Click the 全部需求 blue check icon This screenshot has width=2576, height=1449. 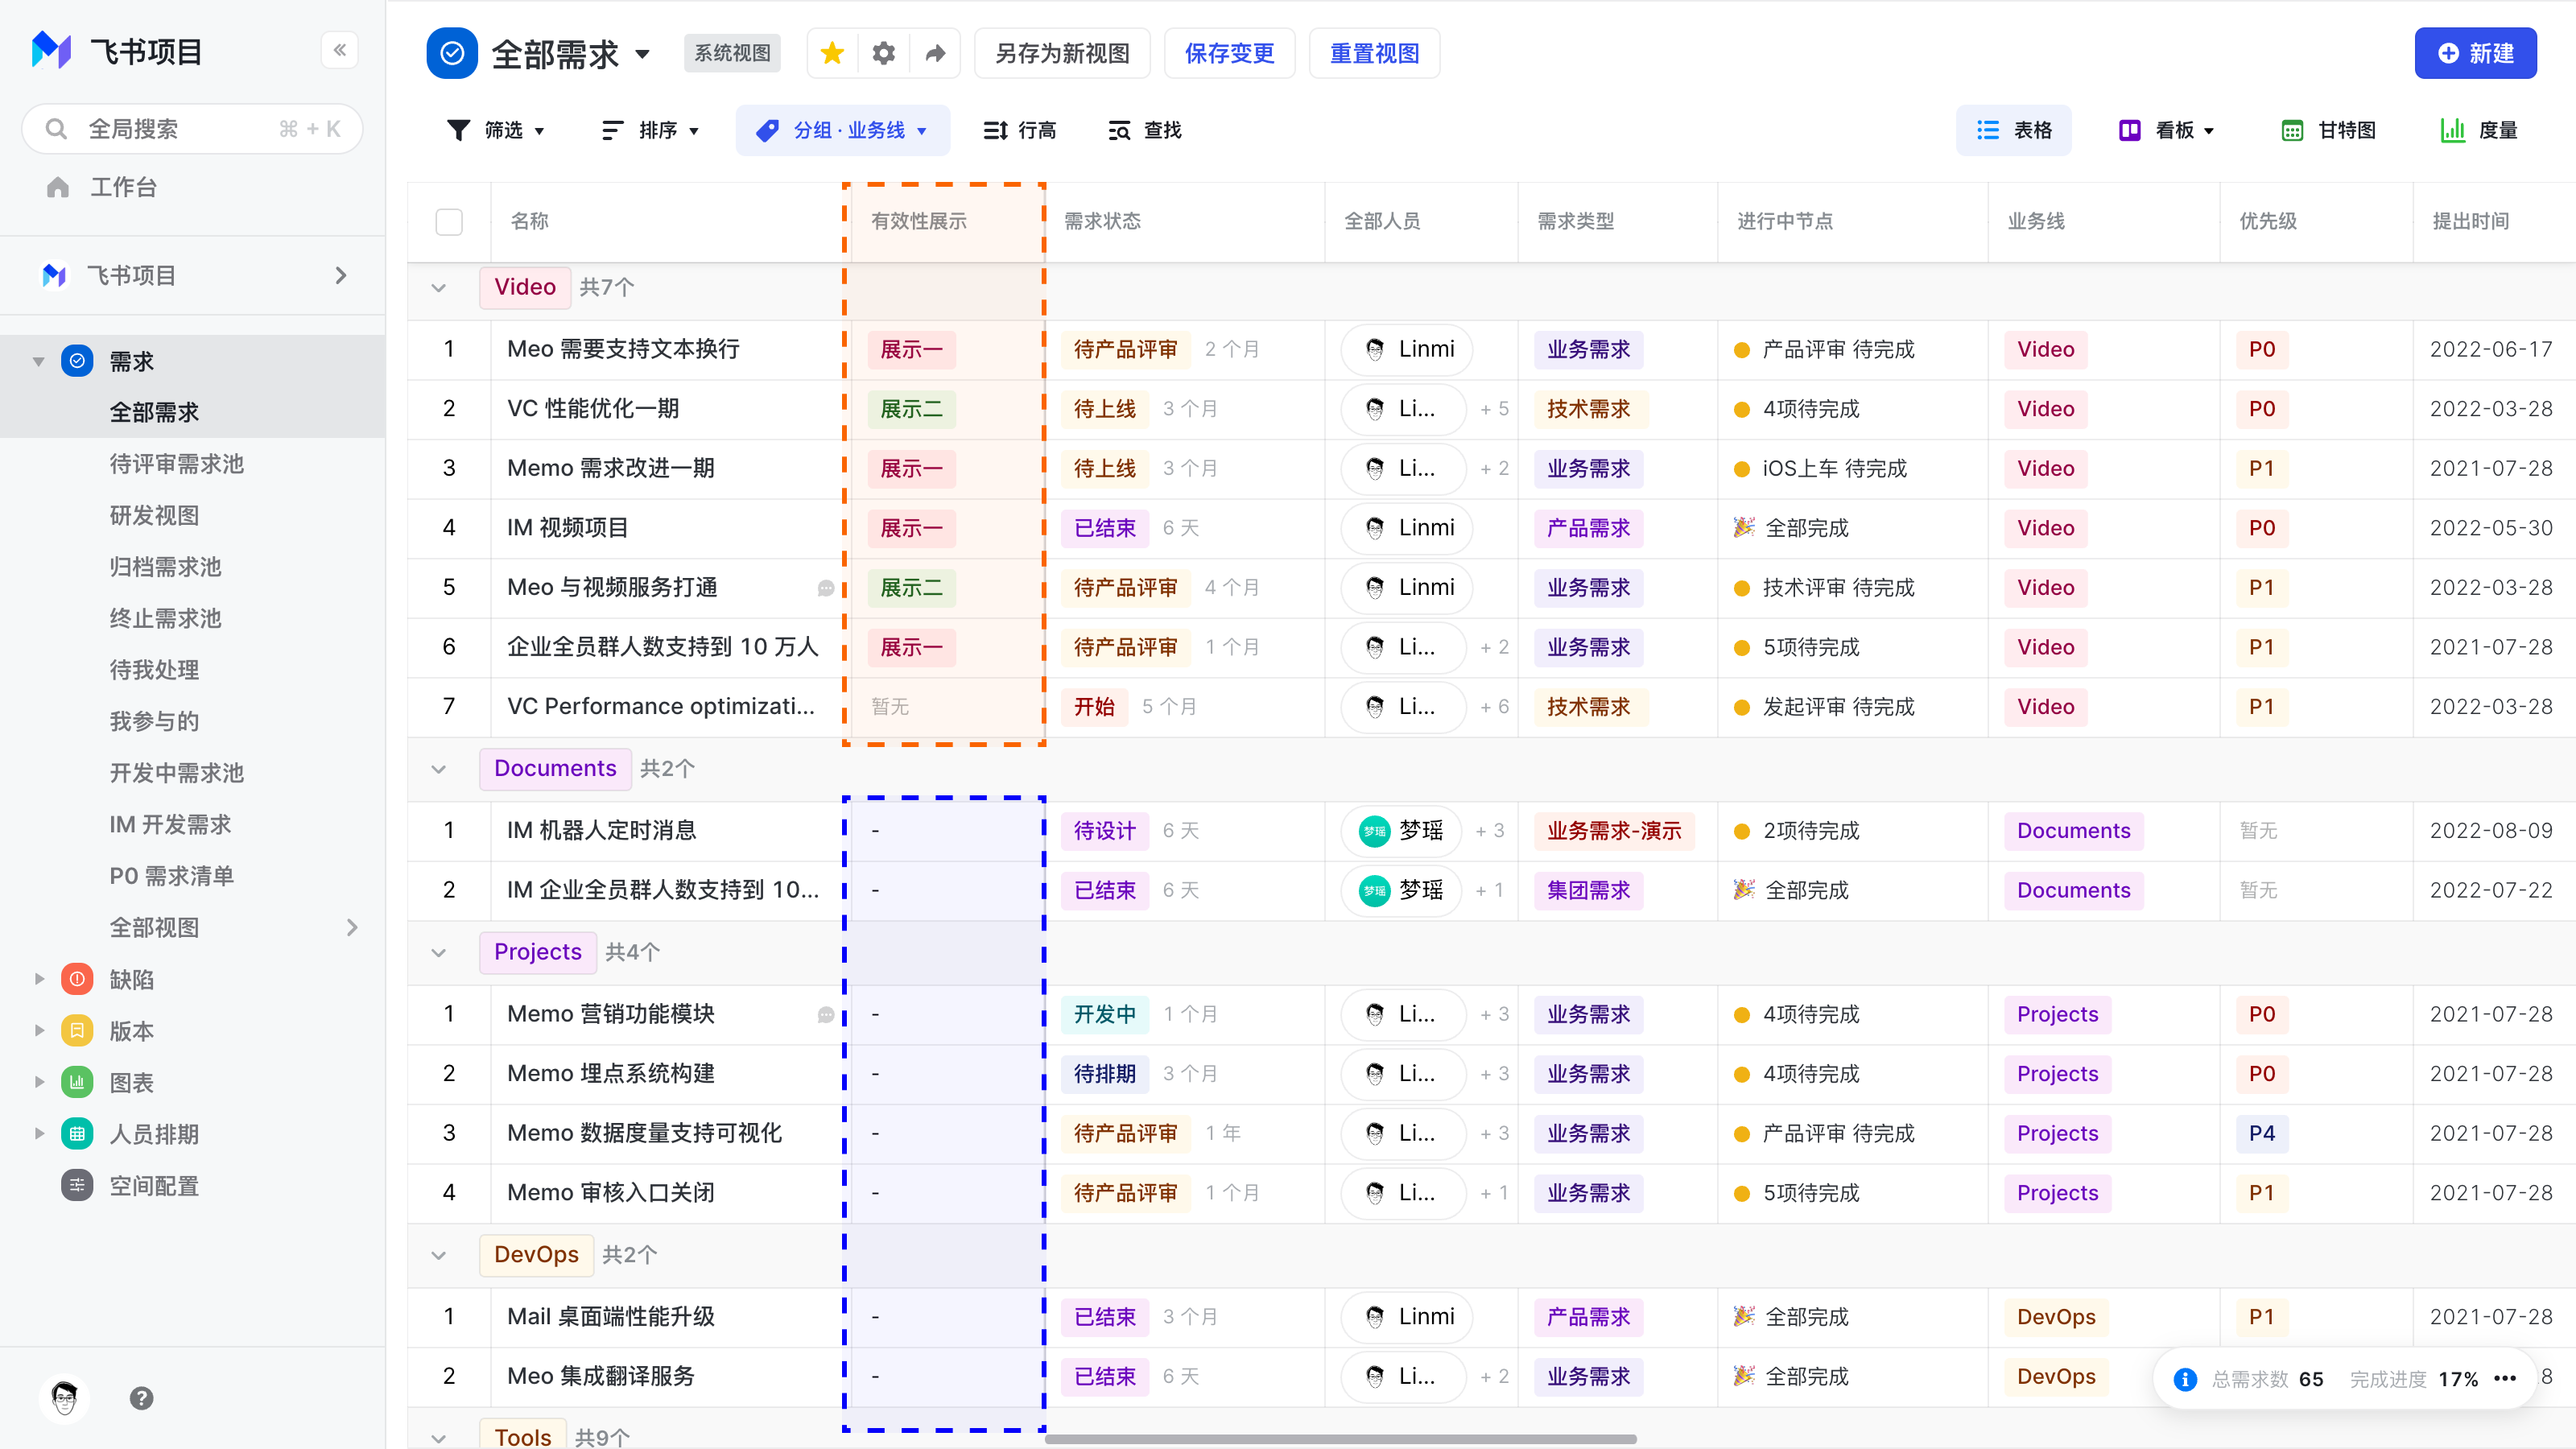point(452,53)
